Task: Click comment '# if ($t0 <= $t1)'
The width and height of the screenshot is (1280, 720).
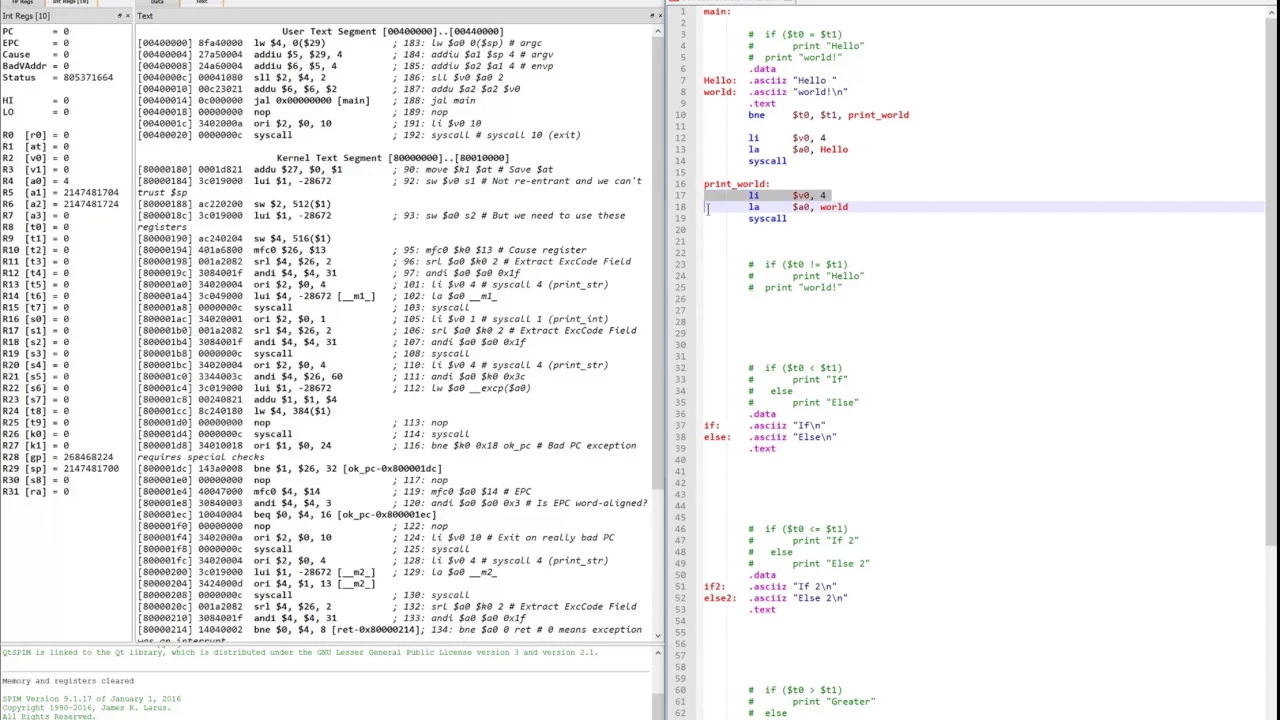Action: pos(798,529)
